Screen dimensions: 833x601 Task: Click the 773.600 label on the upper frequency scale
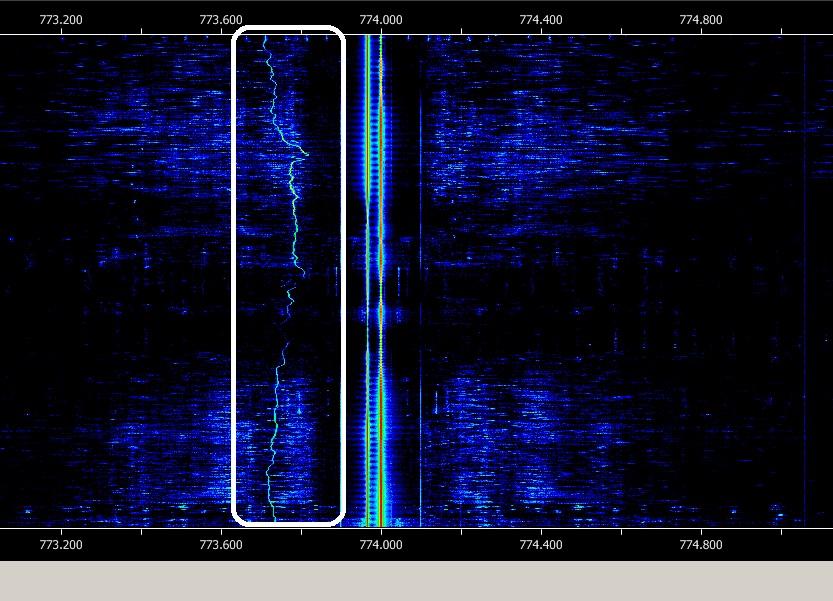pos(220,20)
